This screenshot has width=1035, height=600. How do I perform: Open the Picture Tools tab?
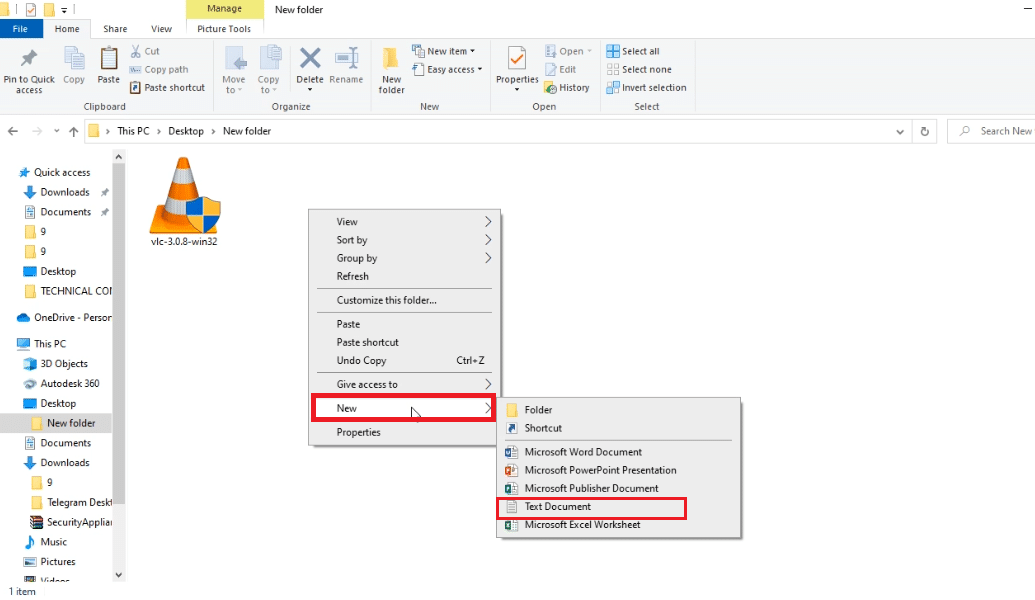click(x=224, y=28)
